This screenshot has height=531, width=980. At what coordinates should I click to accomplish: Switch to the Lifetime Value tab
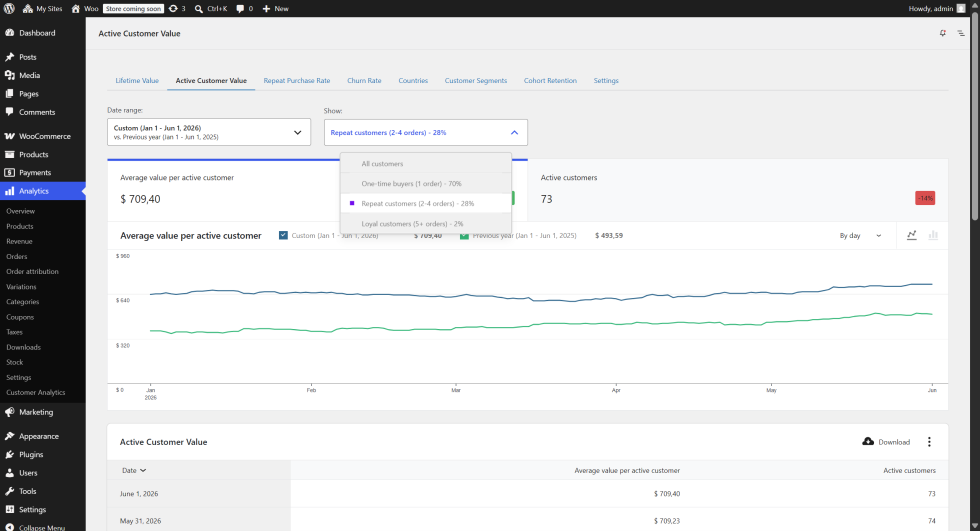coord(137,81)
